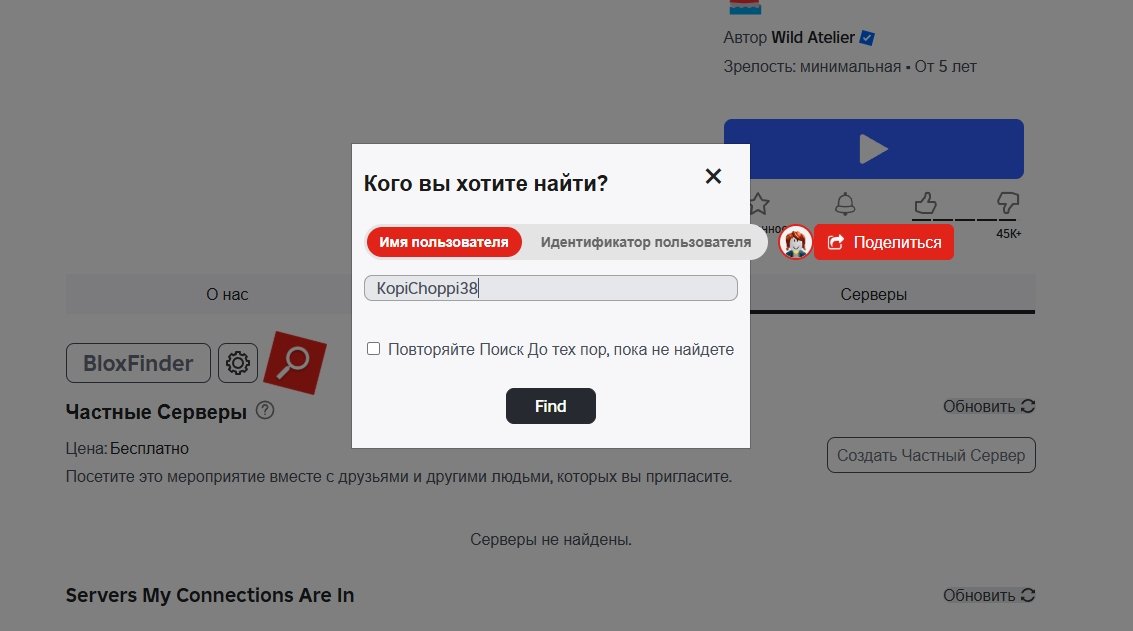Enable the repeat search until found checkbox
This screenshot has width=1133, height=631.
(374, 349)
